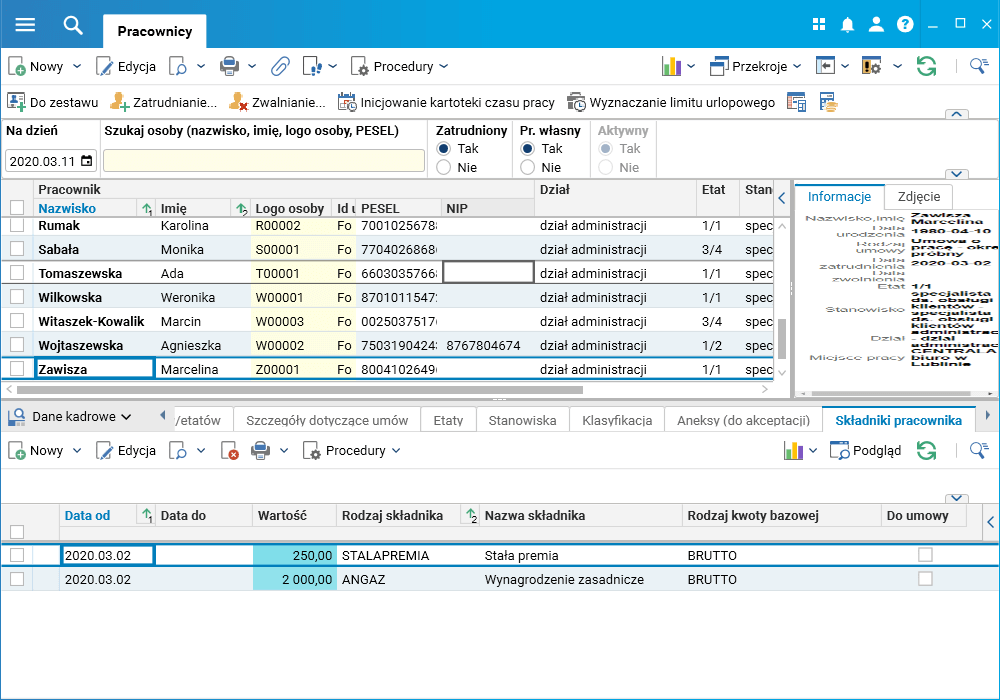Click the help question mark icon
The image size is (1000, 700).
905,25
